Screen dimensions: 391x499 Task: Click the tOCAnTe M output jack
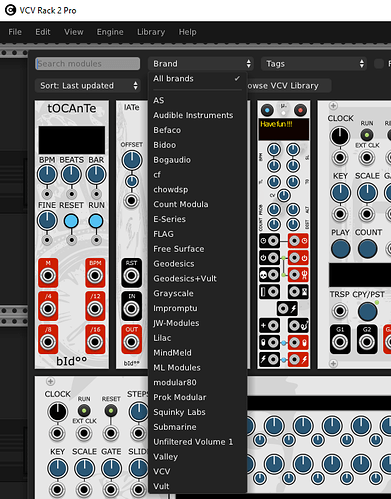point(48,276)
